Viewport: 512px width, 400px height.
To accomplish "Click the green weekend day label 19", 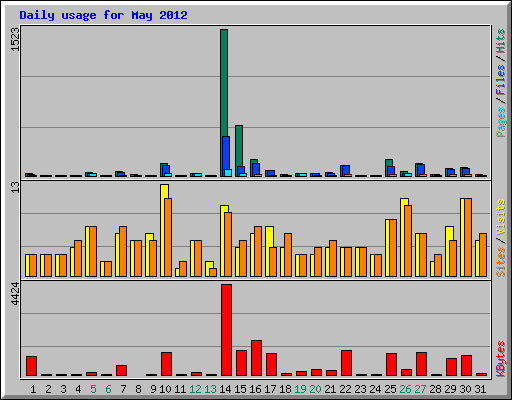I will pyautogui.click(x=300, y=389).
